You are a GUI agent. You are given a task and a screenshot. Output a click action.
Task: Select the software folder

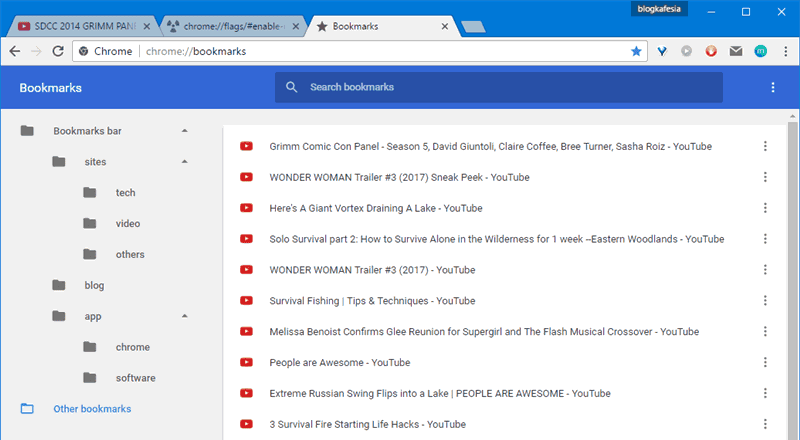click(x=135, y=378)
